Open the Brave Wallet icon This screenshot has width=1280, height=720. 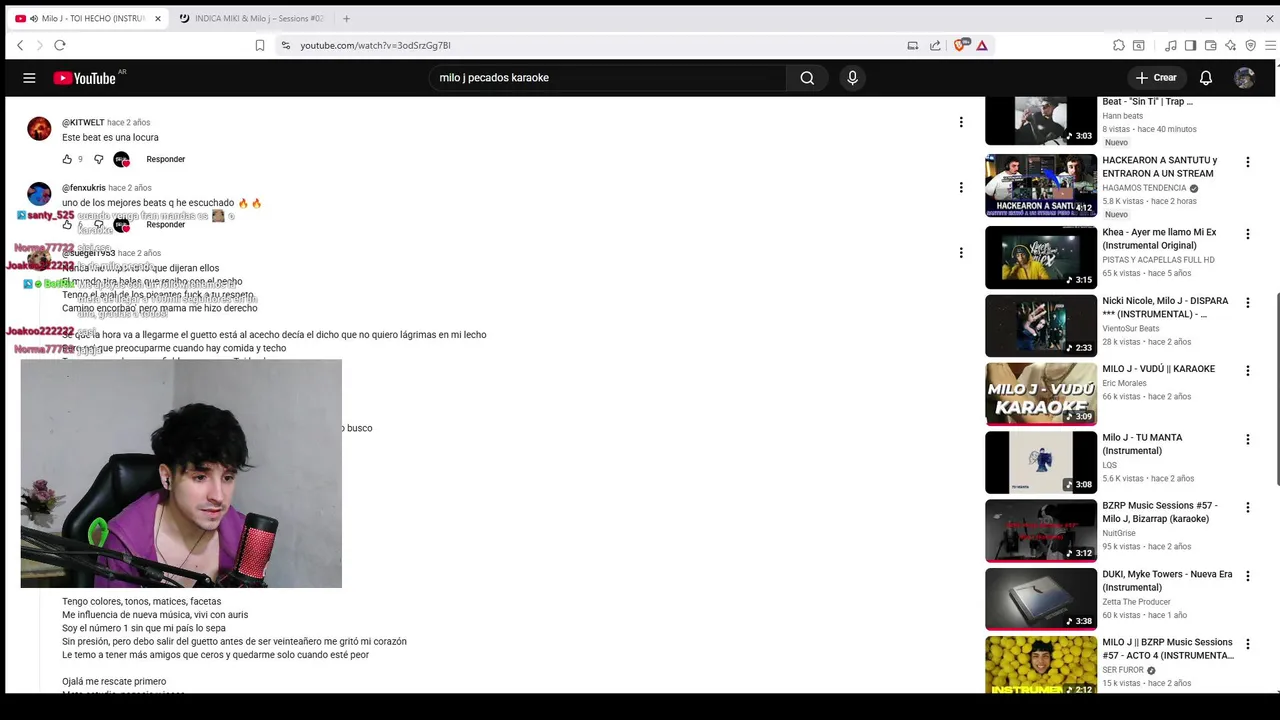tap(1210, 45)
